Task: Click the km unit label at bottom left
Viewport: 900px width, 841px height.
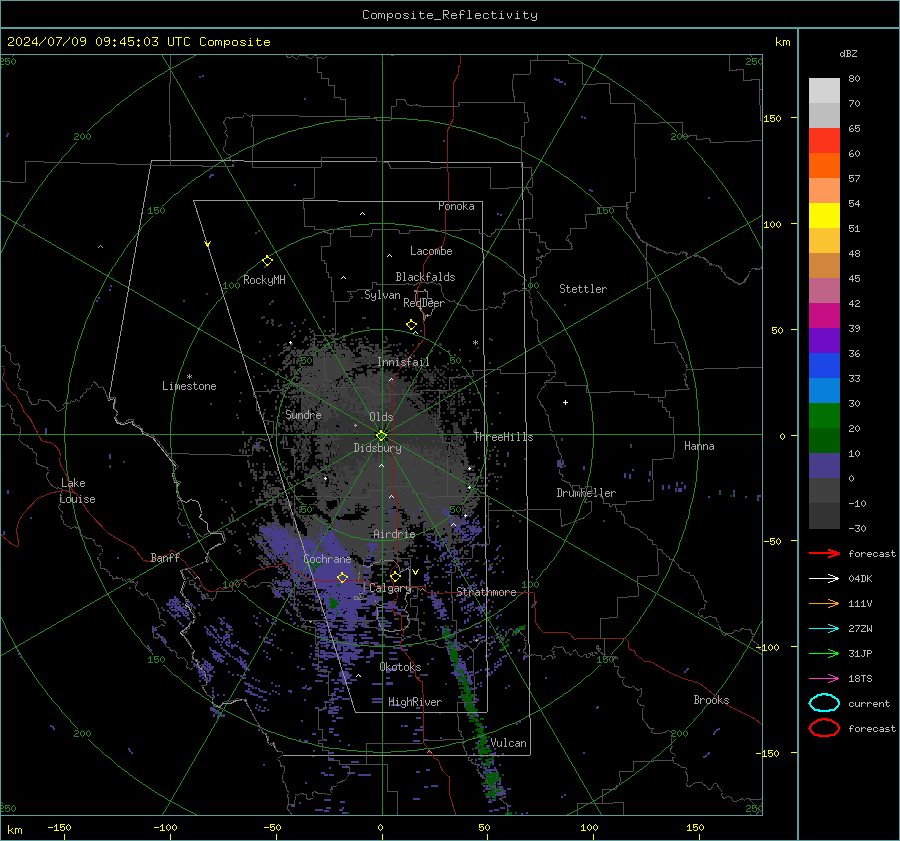Action: pyautogui.click(x=14, y=830)
